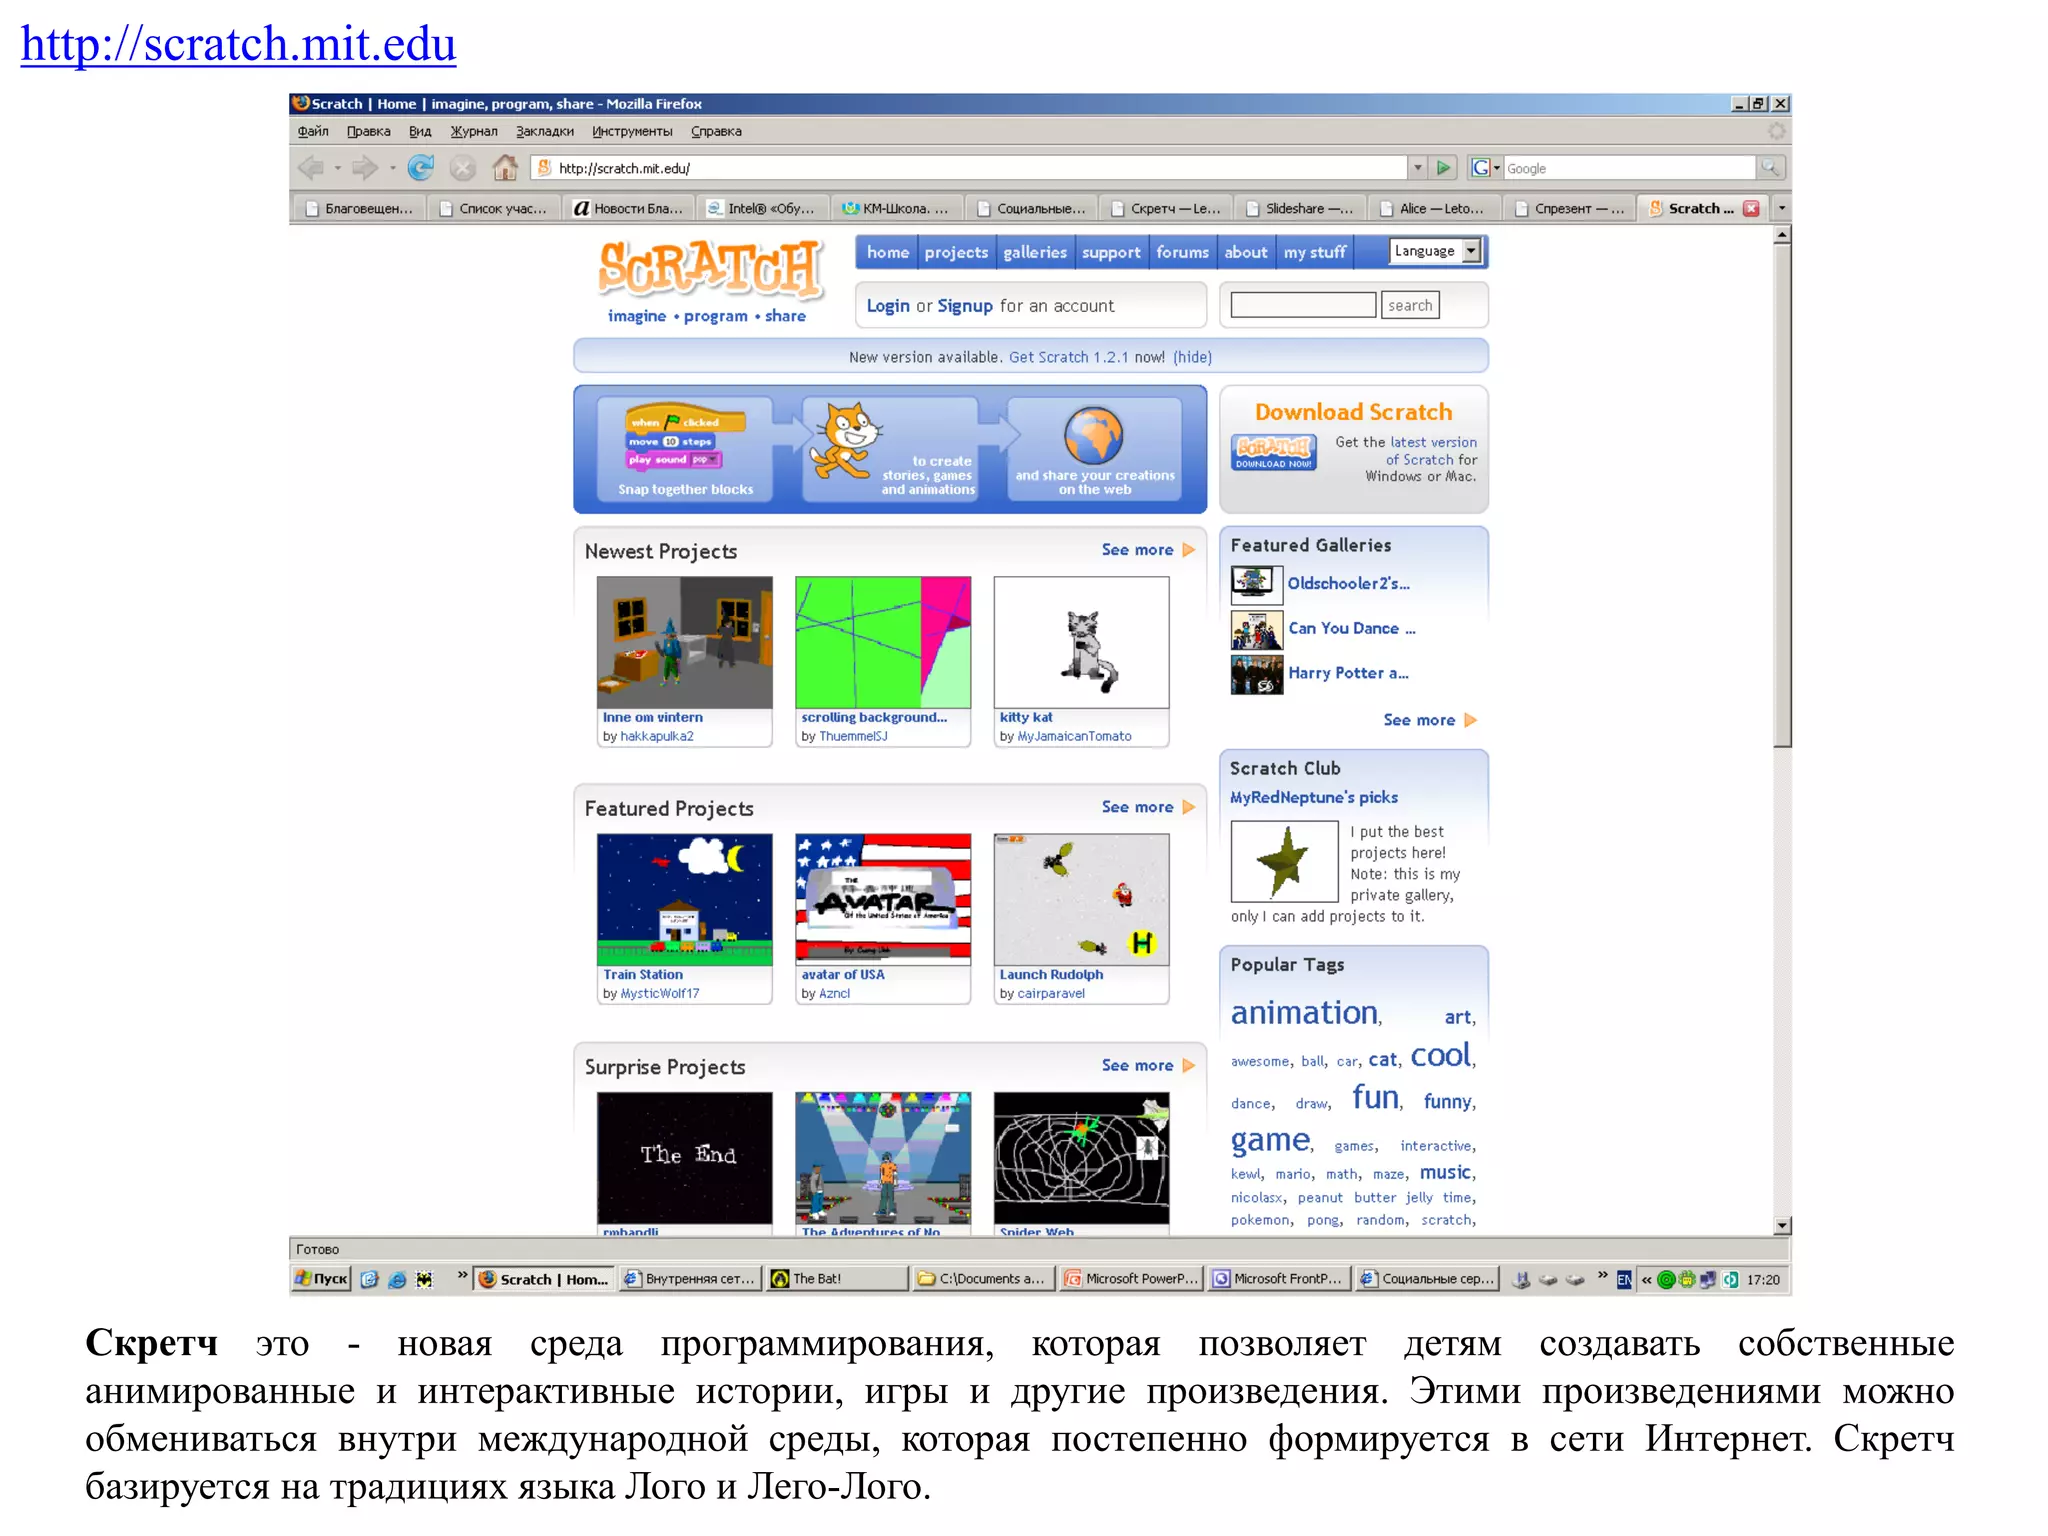2048x1536 pixels.
Task: Click in the Scratch search text field
Action: pos(1303,305)
